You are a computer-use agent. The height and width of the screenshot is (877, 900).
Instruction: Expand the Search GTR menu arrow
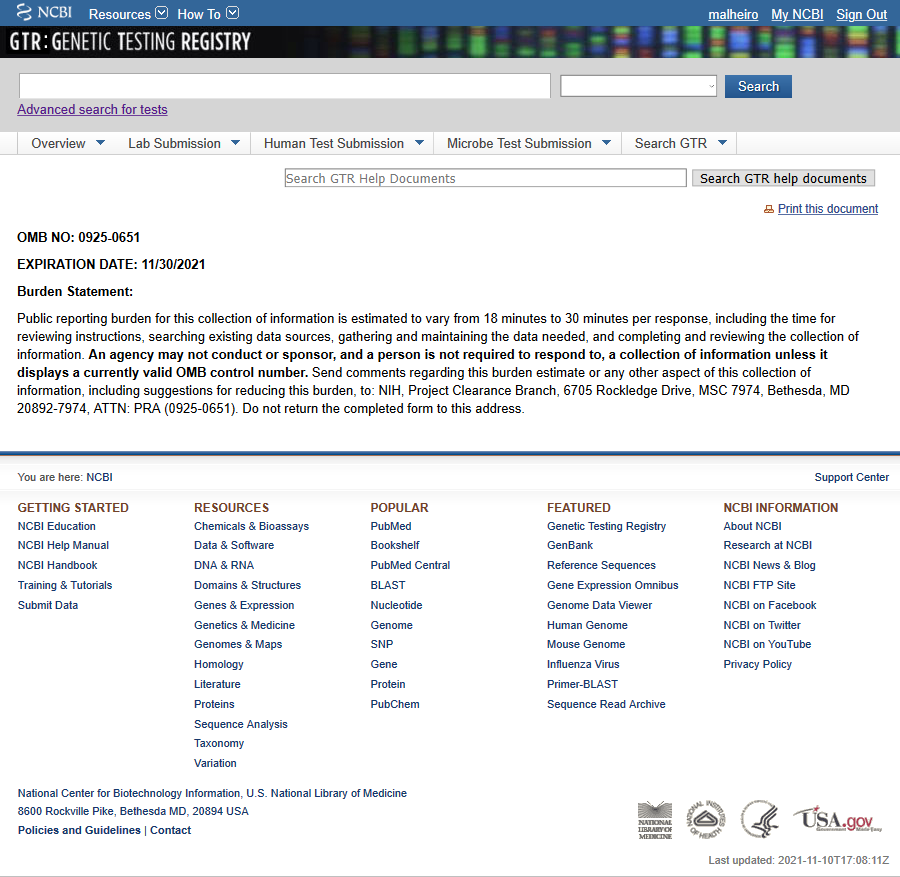[x=722, y=143]
